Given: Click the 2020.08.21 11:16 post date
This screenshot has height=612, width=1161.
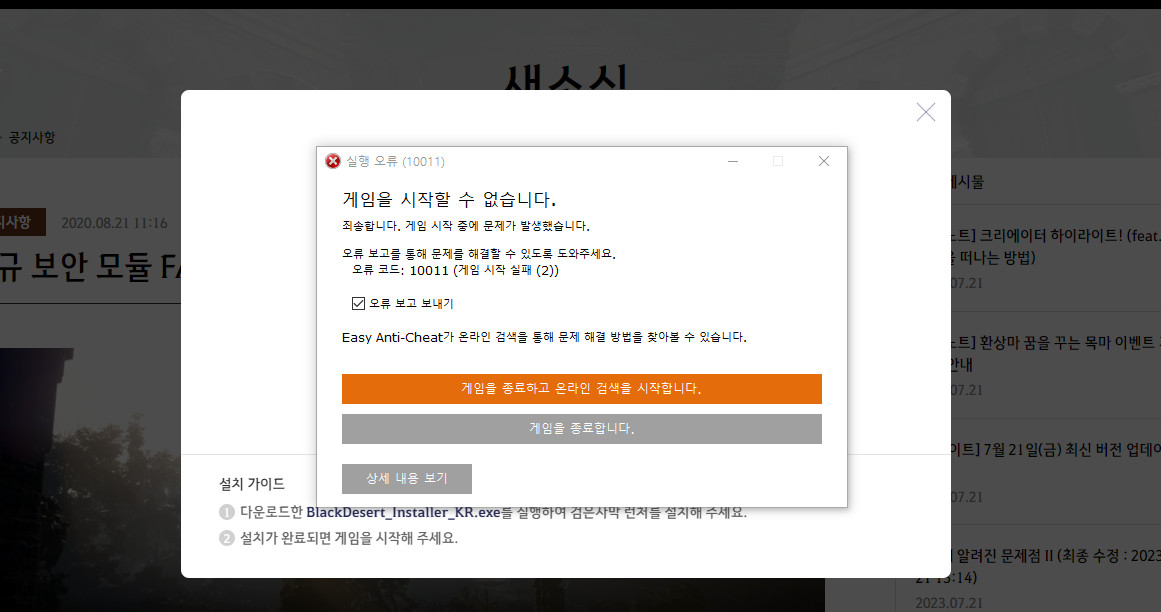Looking at the screenshot, I should (114, 223).
